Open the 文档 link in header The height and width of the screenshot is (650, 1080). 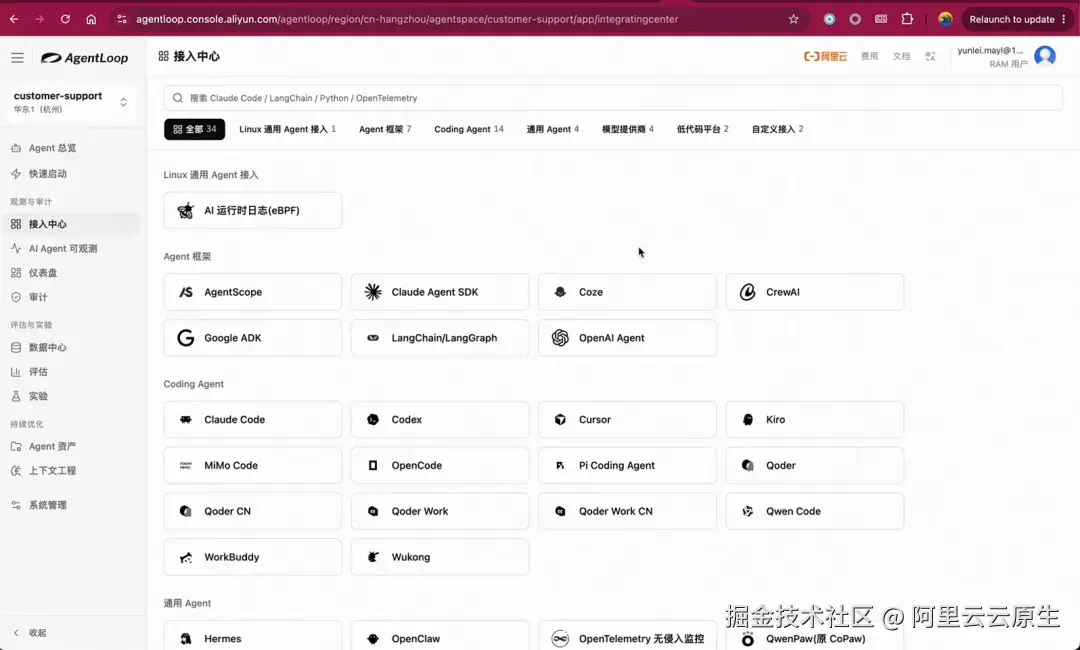click(901, 56)
